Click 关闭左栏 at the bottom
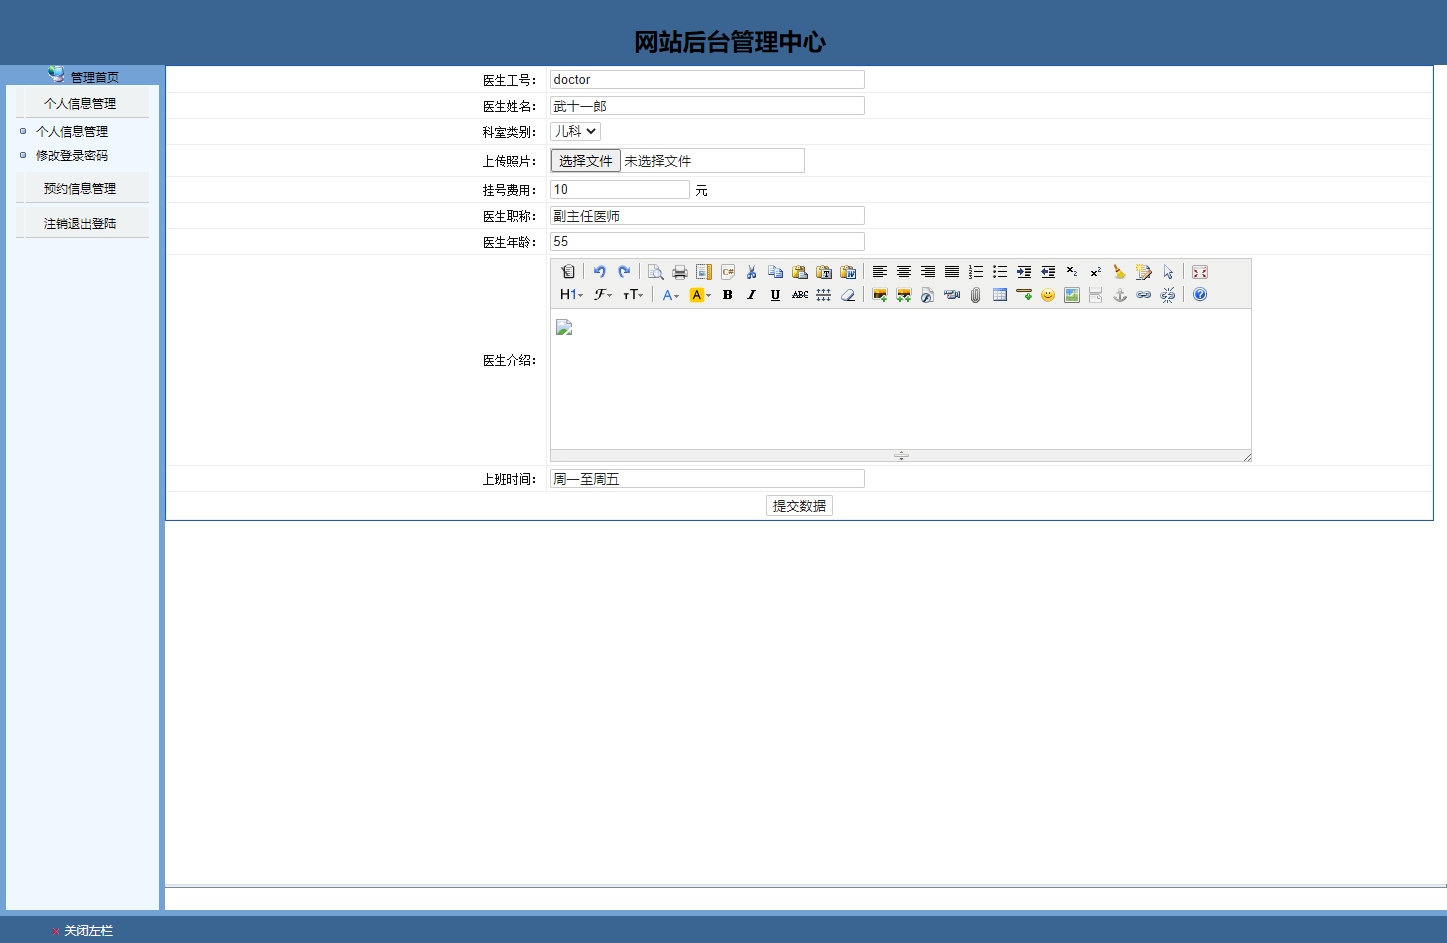The image size is (1447, 943). coord(87,931)
